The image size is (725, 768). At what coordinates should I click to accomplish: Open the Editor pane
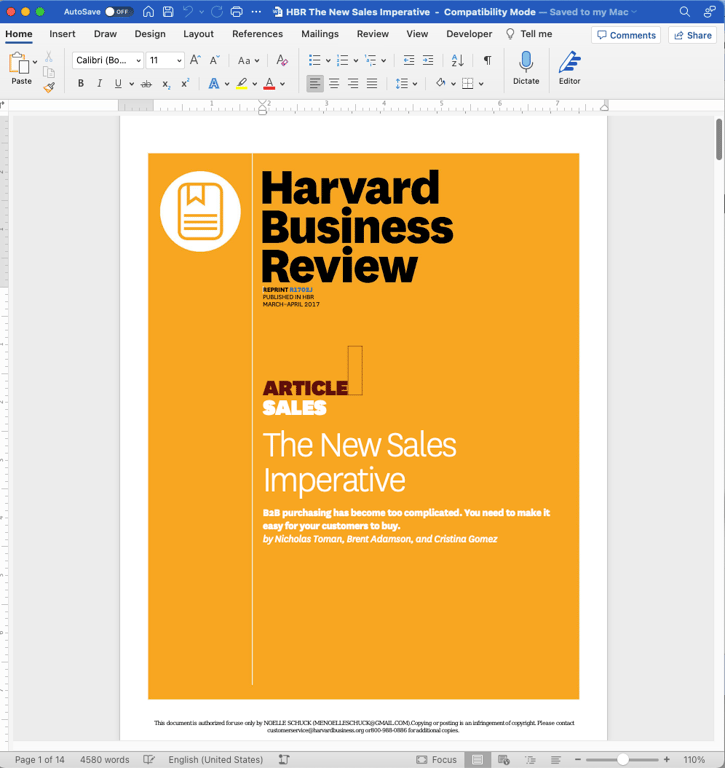(569, 68)
